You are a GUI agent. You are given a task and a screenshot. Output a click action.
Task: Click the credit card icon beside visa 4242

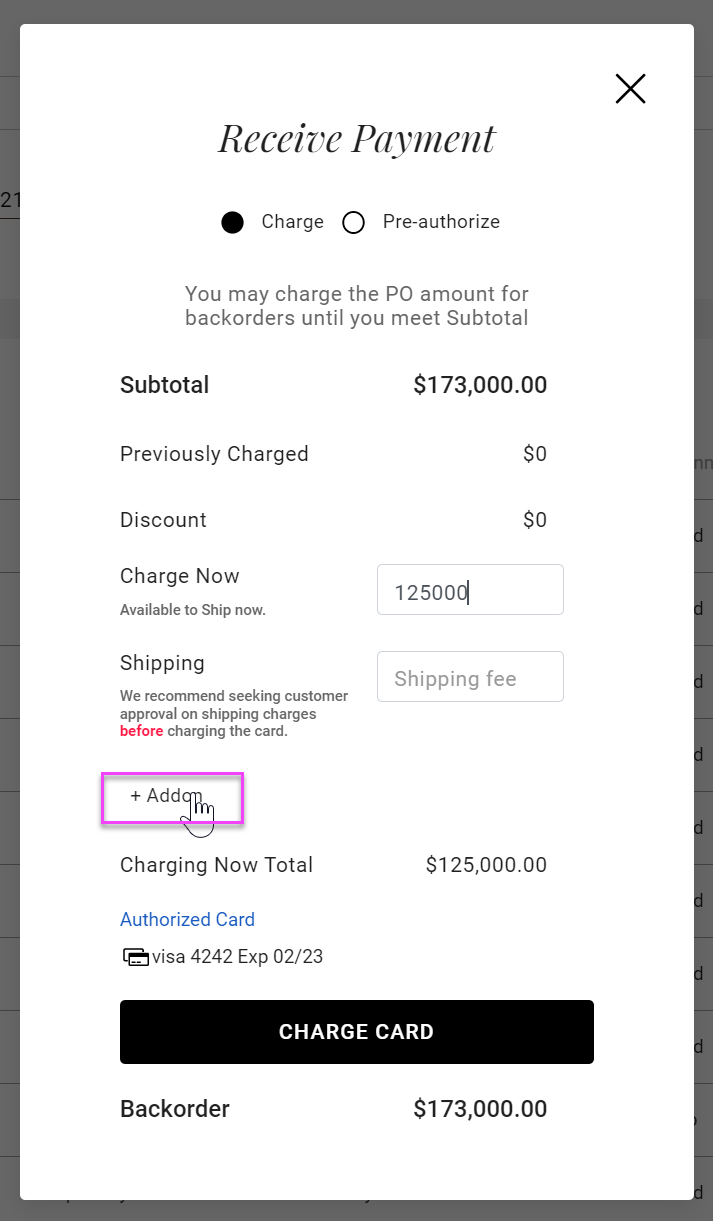135,957
